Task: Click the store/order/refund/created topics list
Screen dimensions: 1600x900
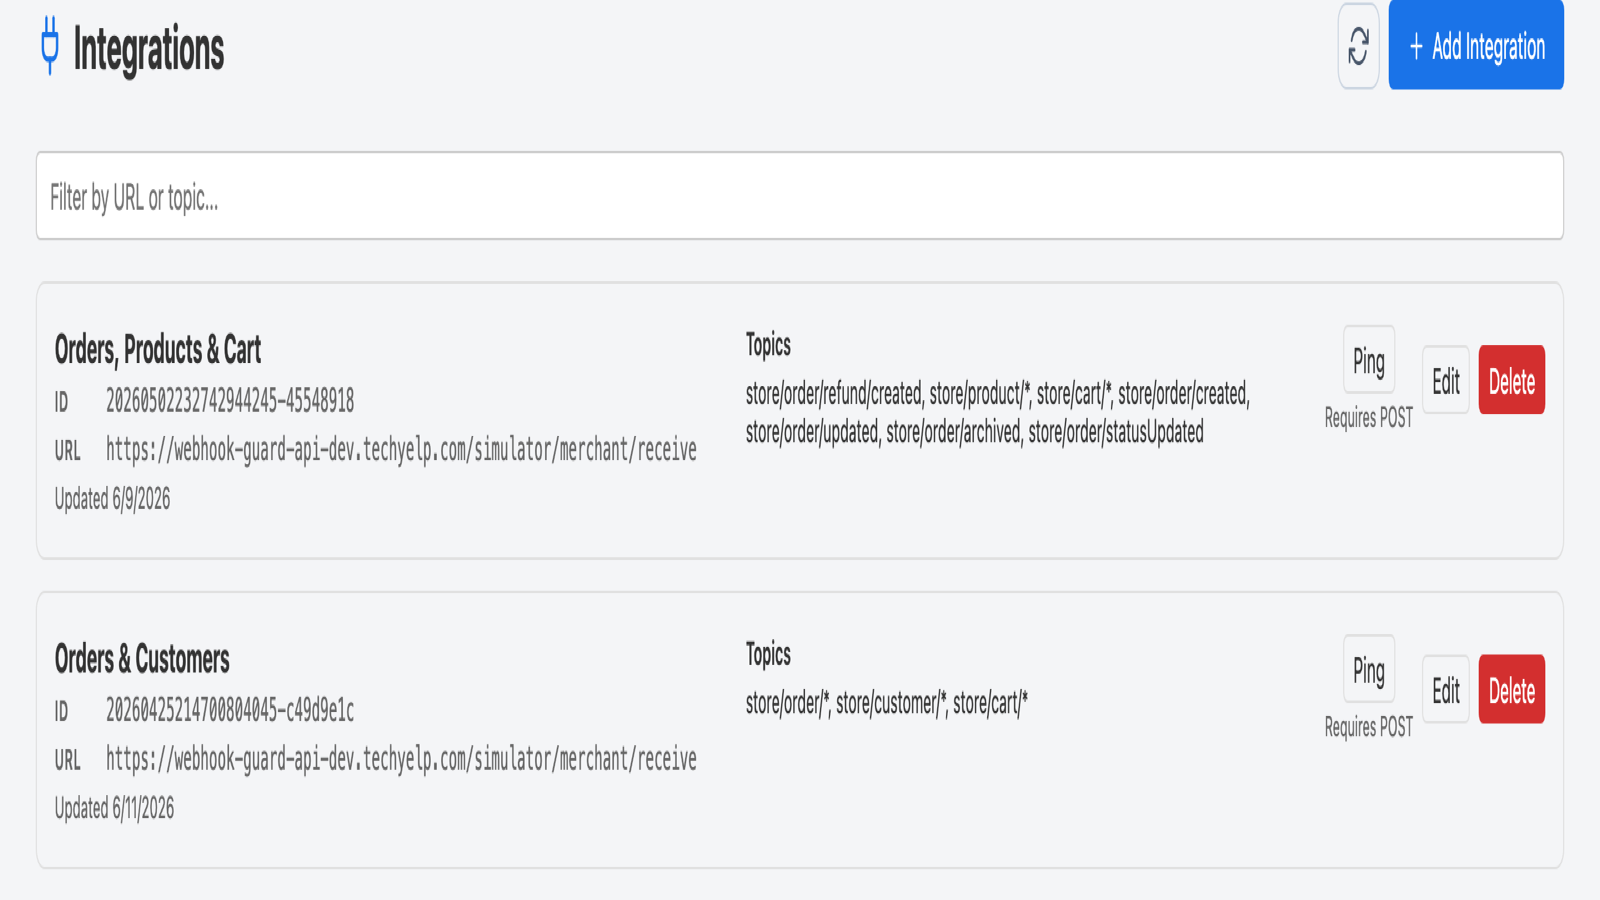Action: coord(997,413)
